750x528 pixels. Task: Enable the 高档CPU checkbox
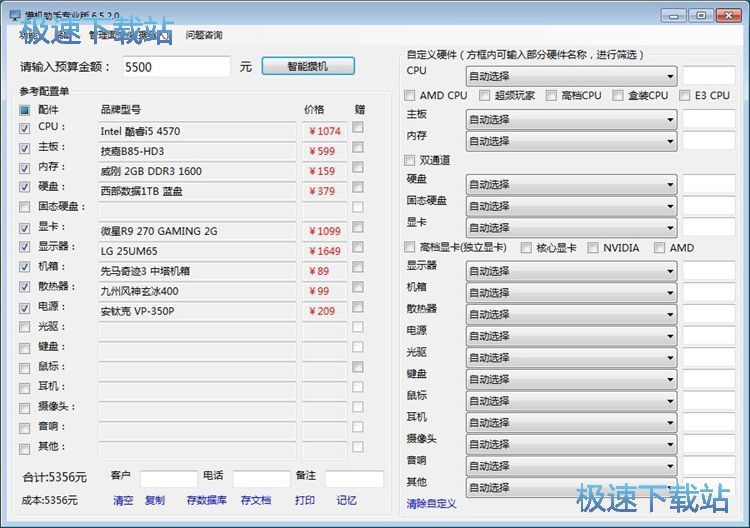coord(551,95)
